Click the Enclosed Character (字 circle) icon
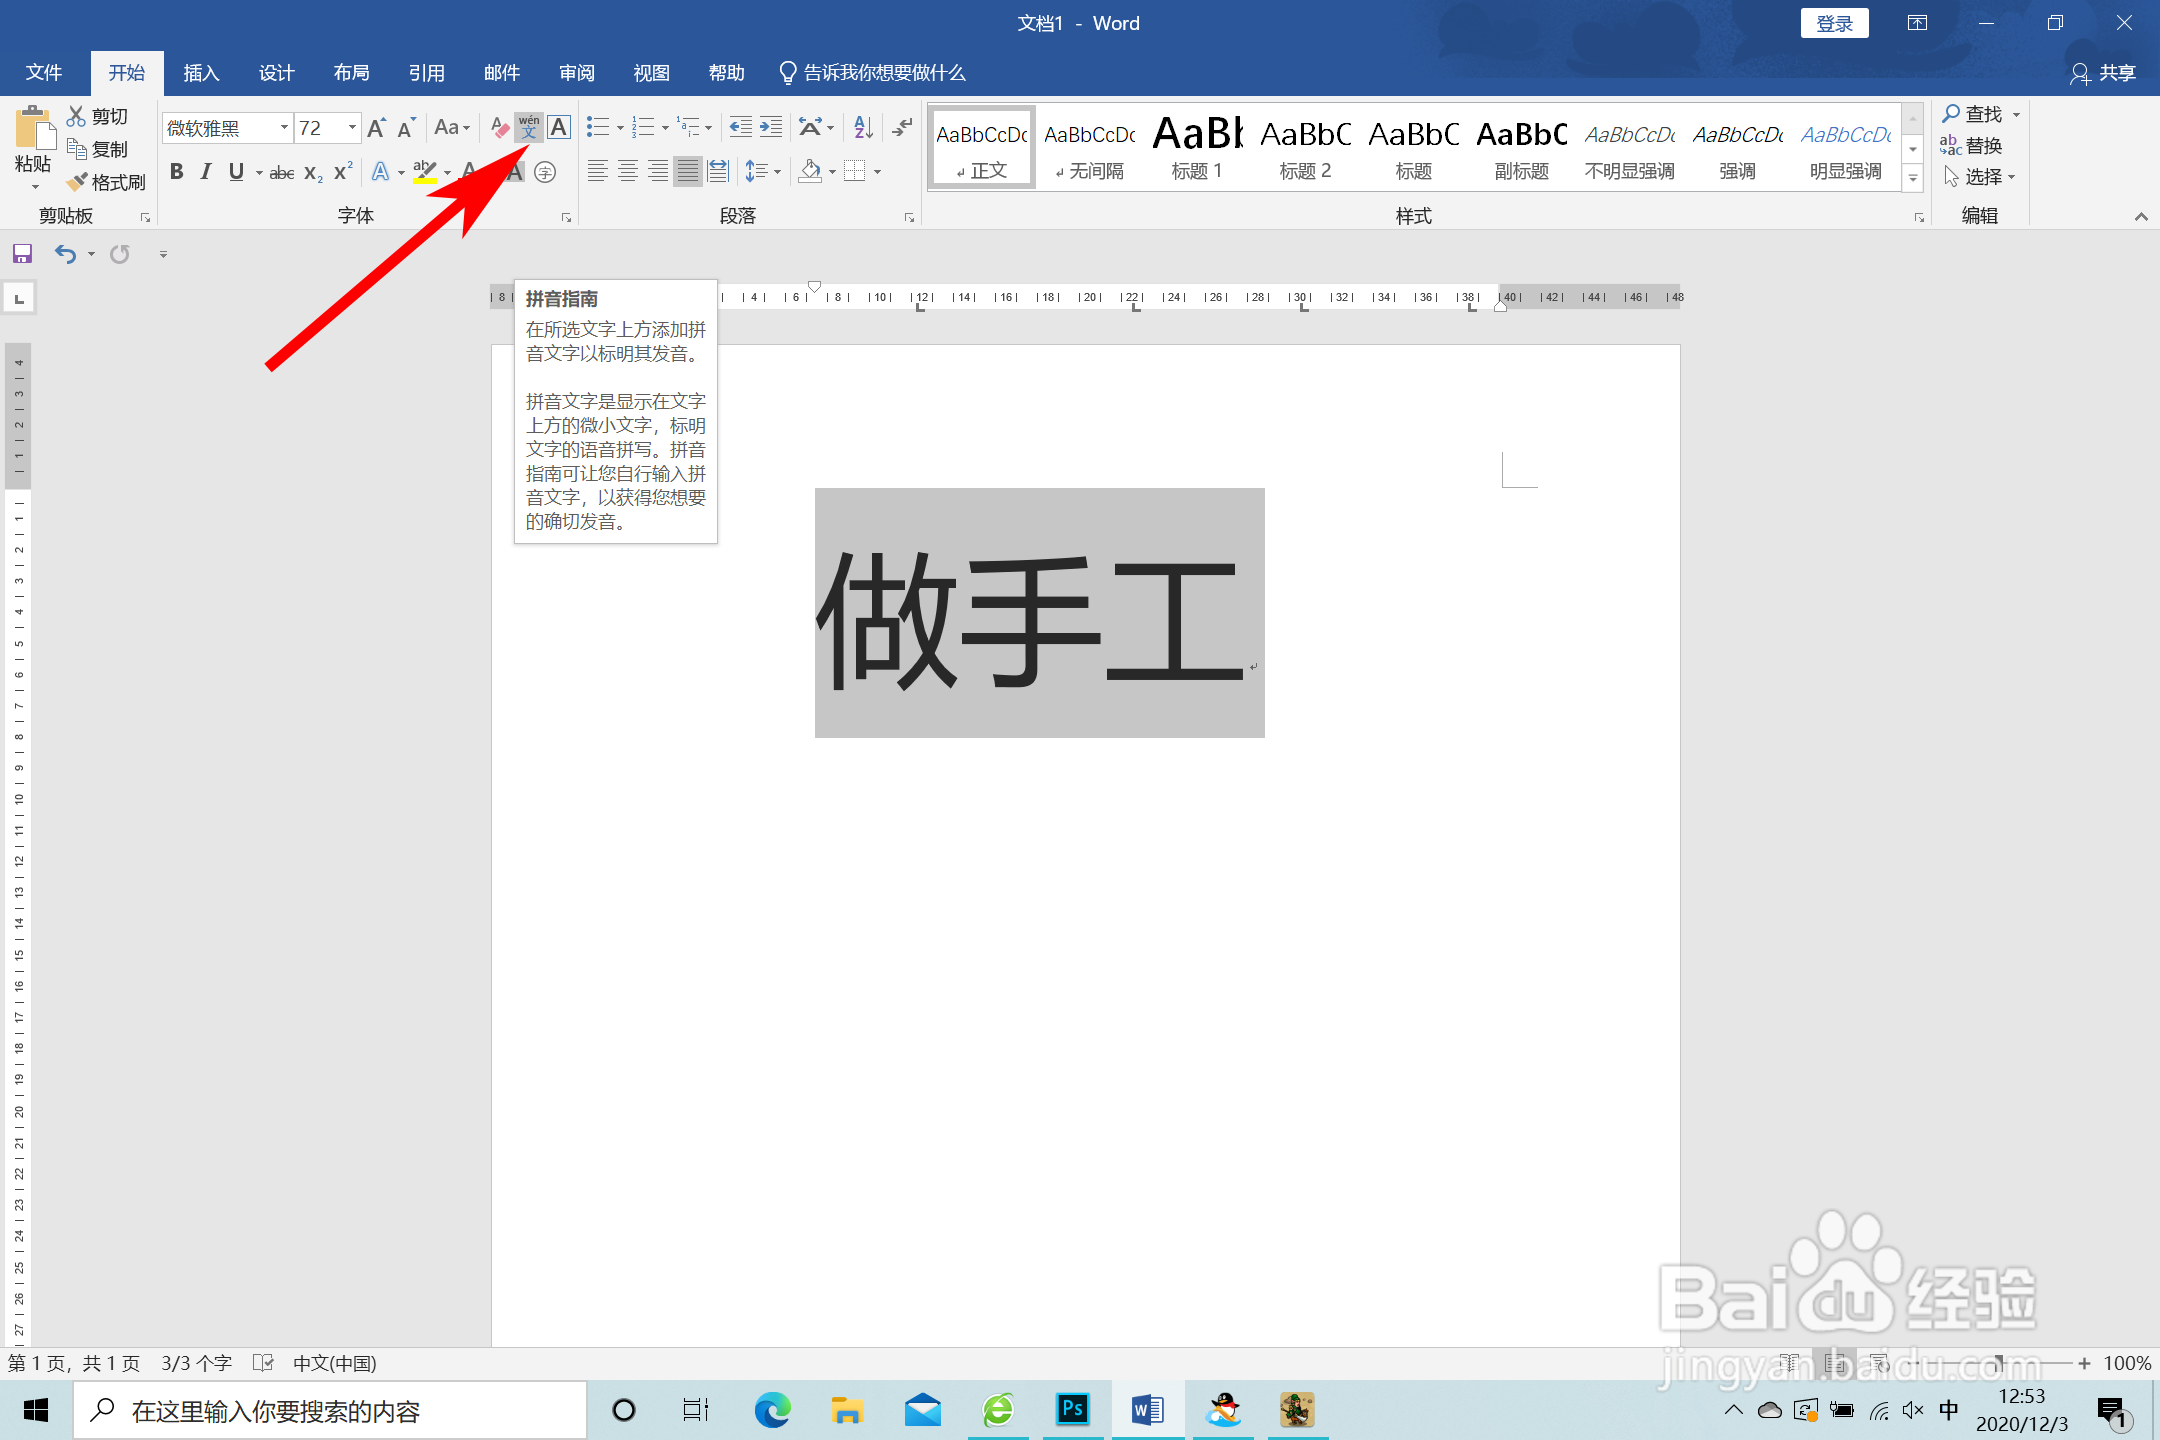This screenshot has height=1440, width=2160. (x=545, y=172)
